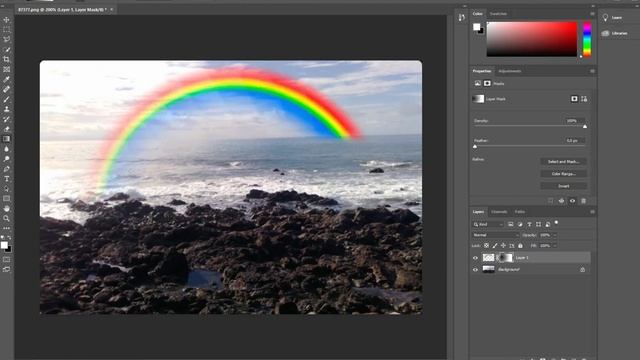
Task: Select the Dodge tool
Action: 7,159
